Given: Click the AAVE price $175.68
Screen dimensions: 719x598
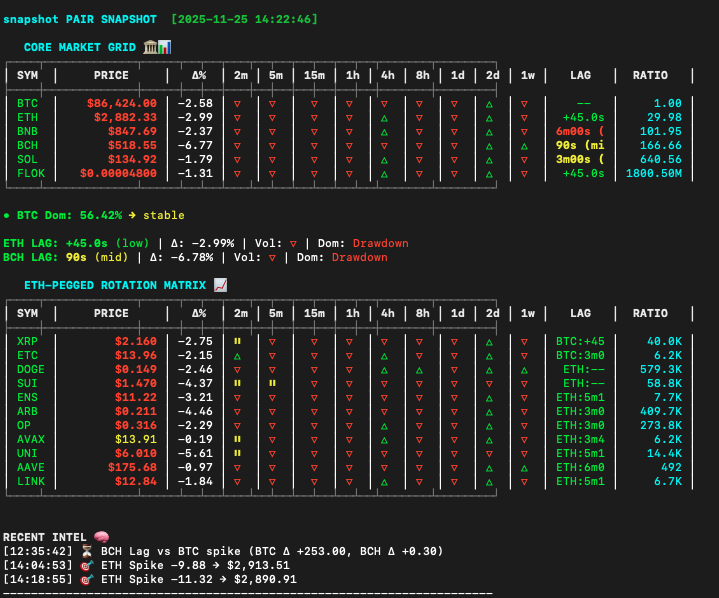Looking at the screenshot, I should click(132, 467).
